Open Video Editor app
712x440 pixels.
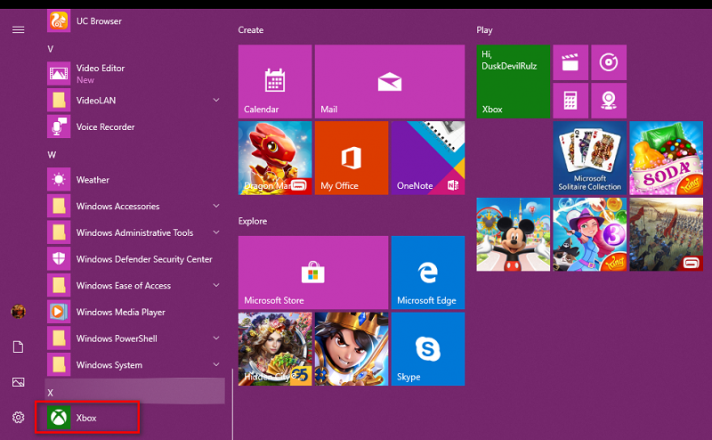point(135,74)
